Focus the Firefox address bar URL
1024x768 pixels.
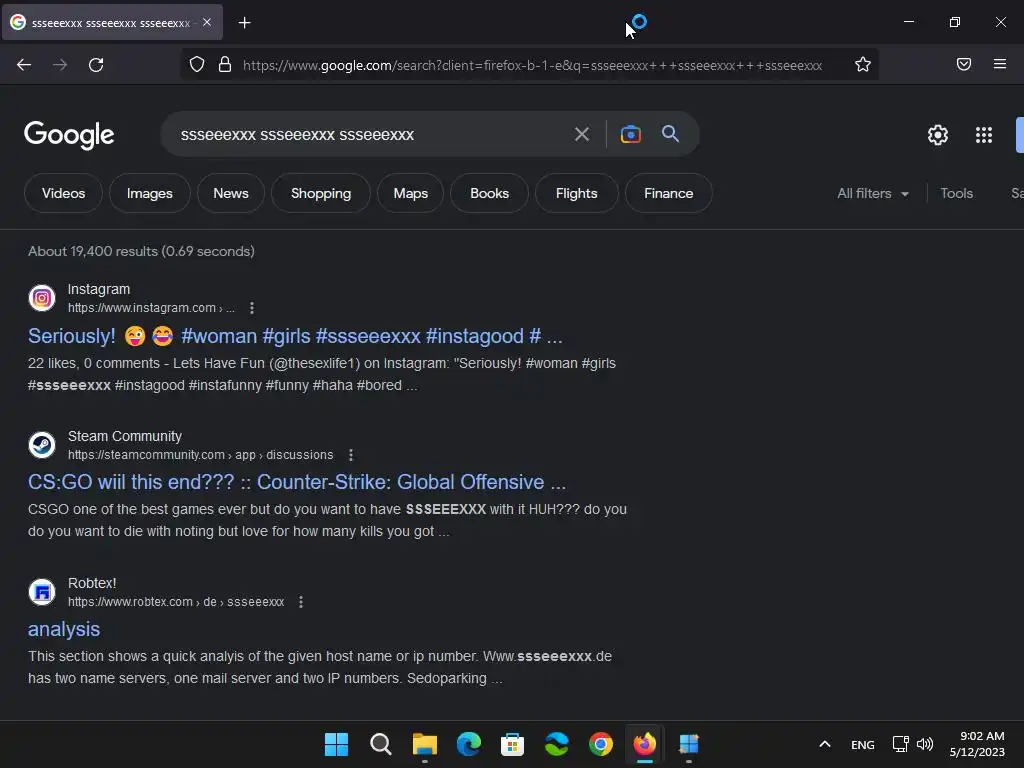pos(532,65)
